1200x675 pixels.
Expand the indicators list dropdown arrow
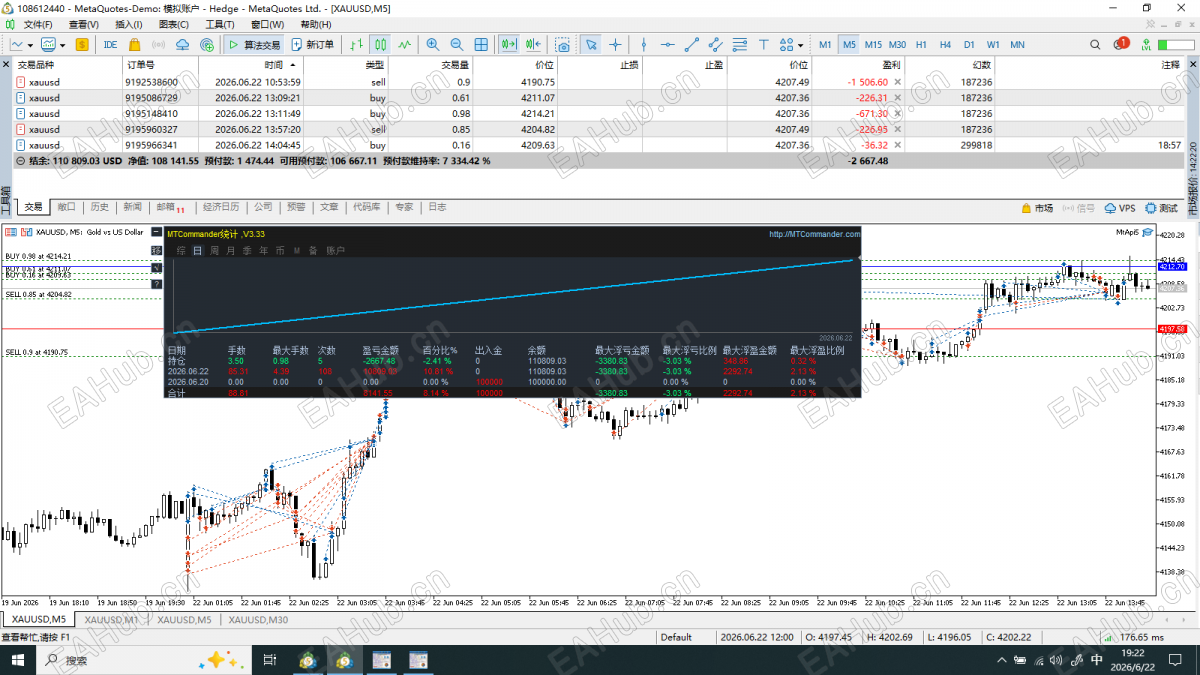62,44
